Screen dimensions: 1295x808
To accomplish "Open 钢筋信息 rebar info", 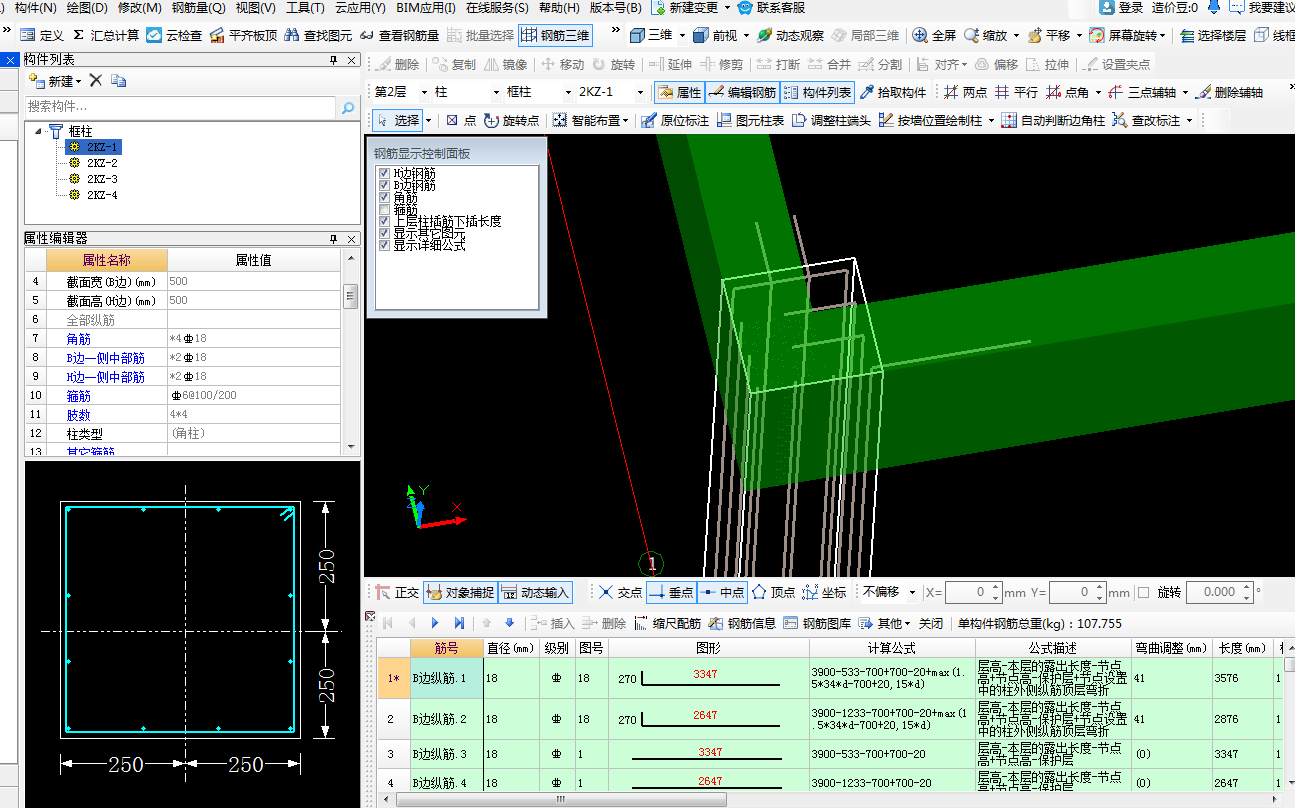I will [742, 623].
